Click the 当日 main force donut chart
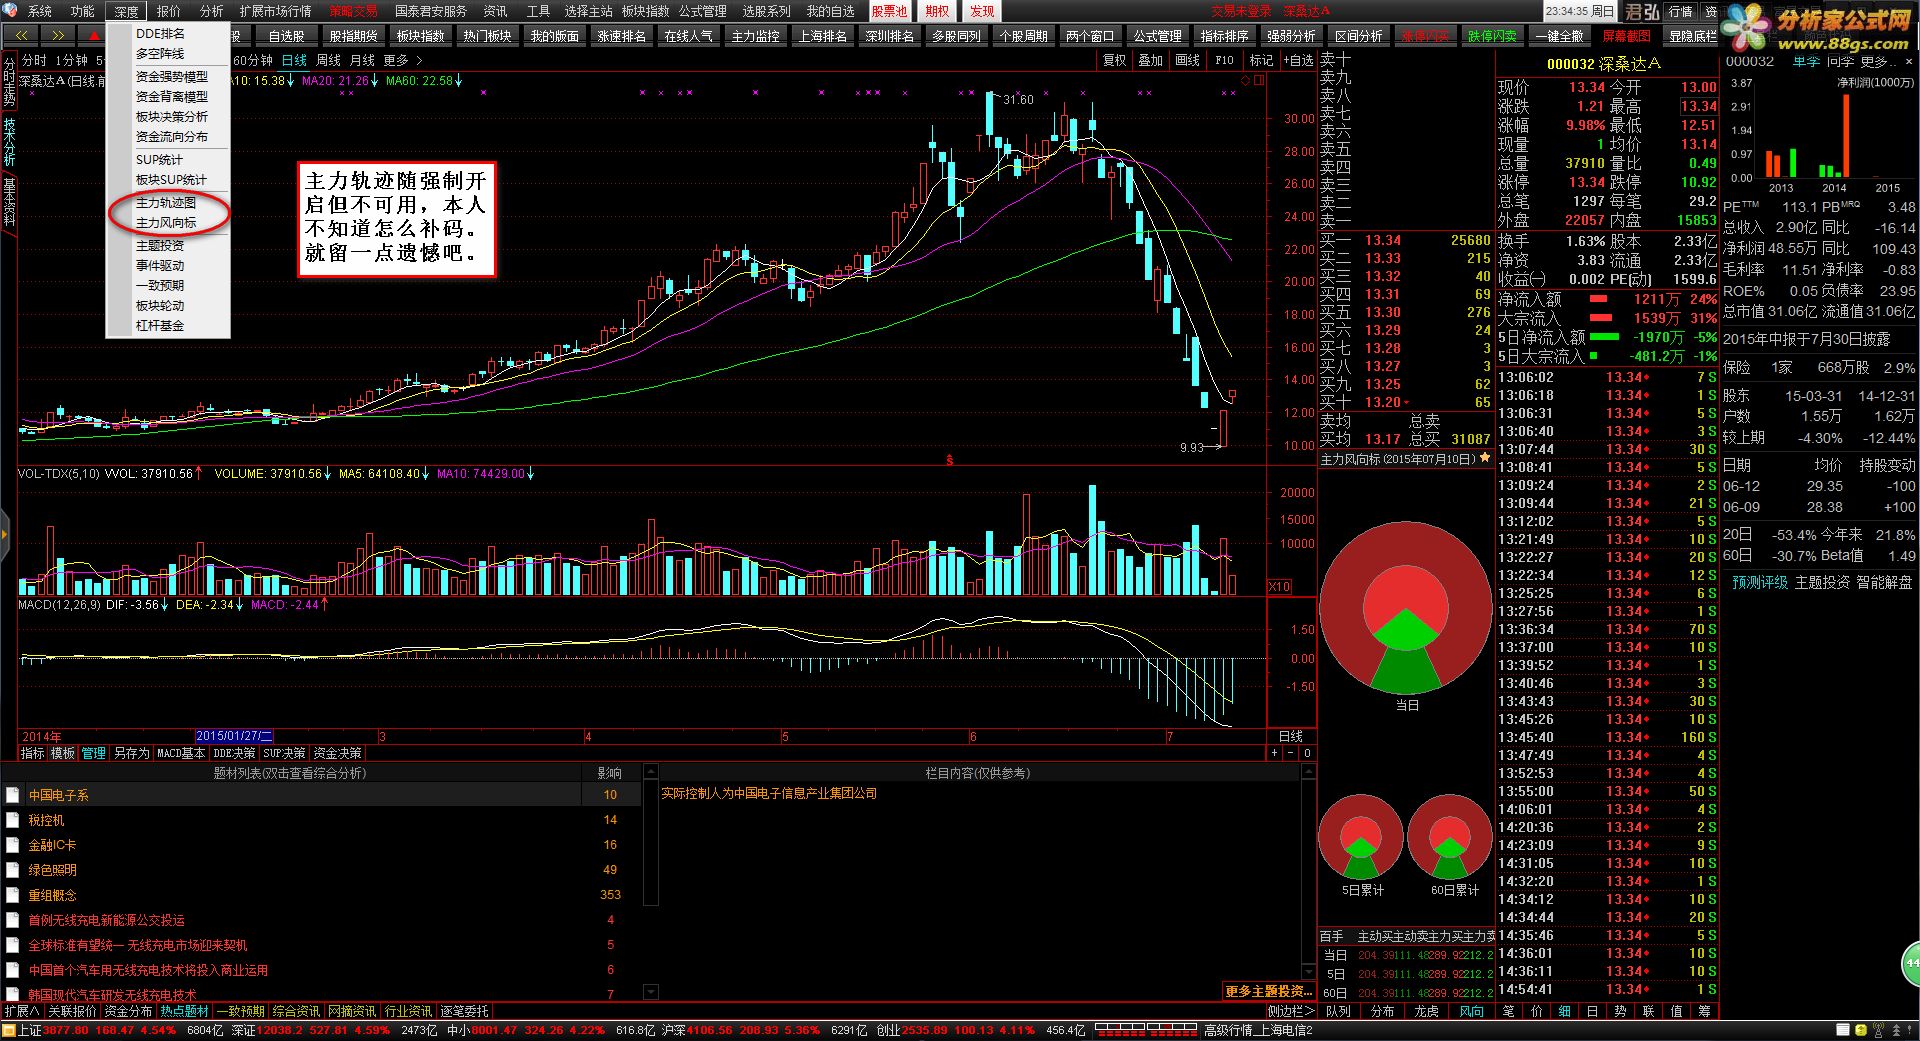Screen dimensions: 1920x1041 (x=1407, y=608)
